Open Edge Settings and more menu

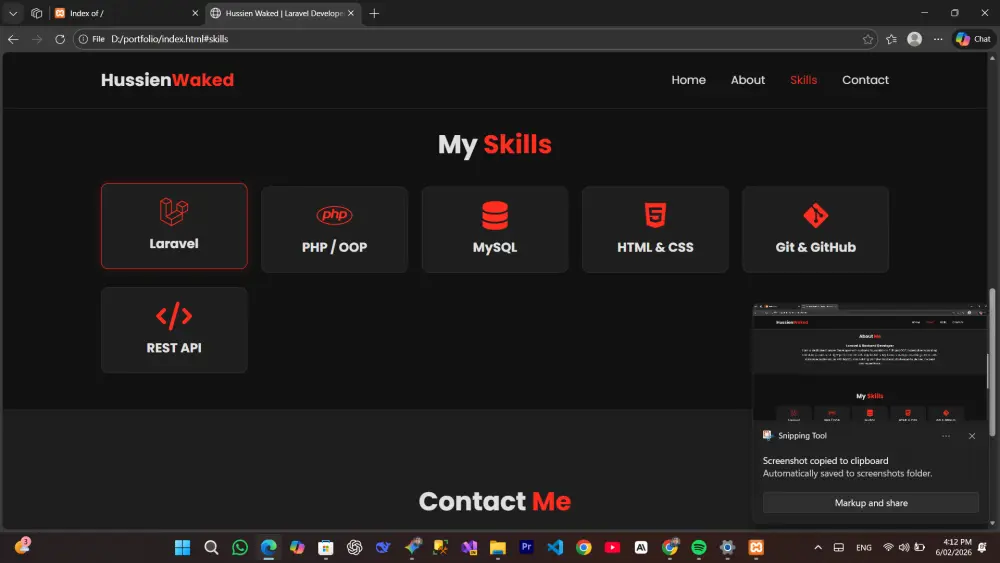938,39
